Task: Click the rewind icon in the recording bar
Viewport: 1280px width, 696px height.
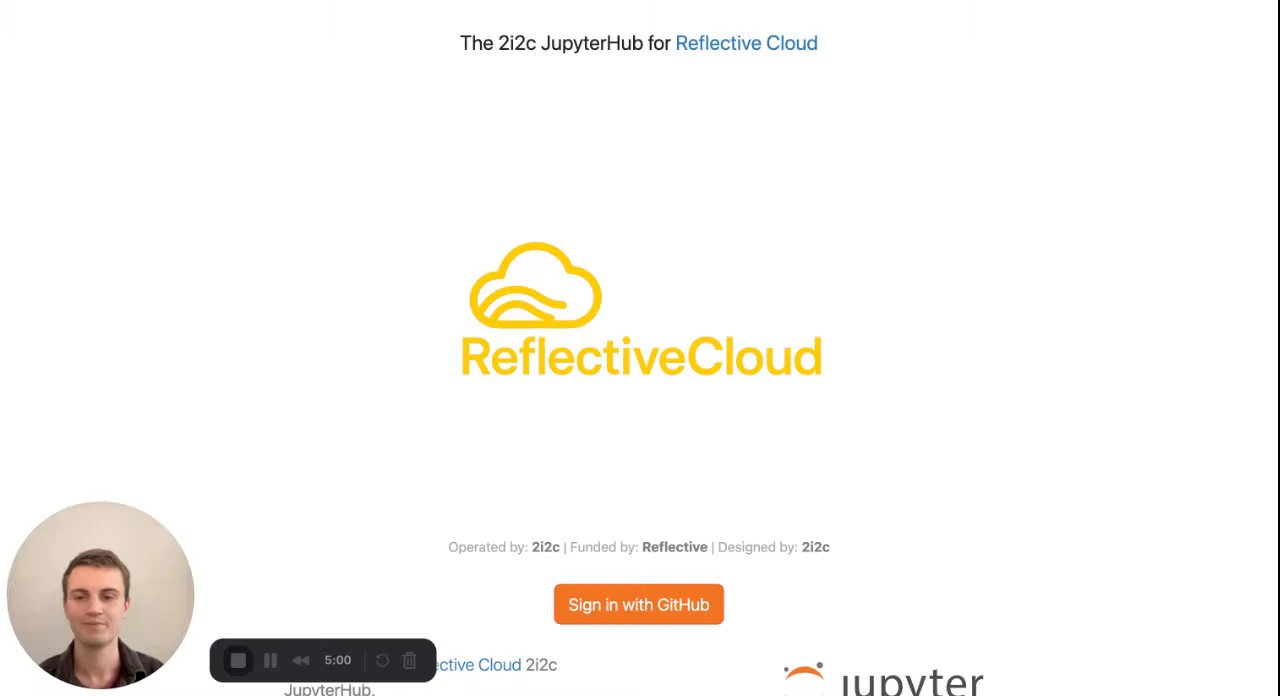Action: pyautogui.click(x=300, y=661)
